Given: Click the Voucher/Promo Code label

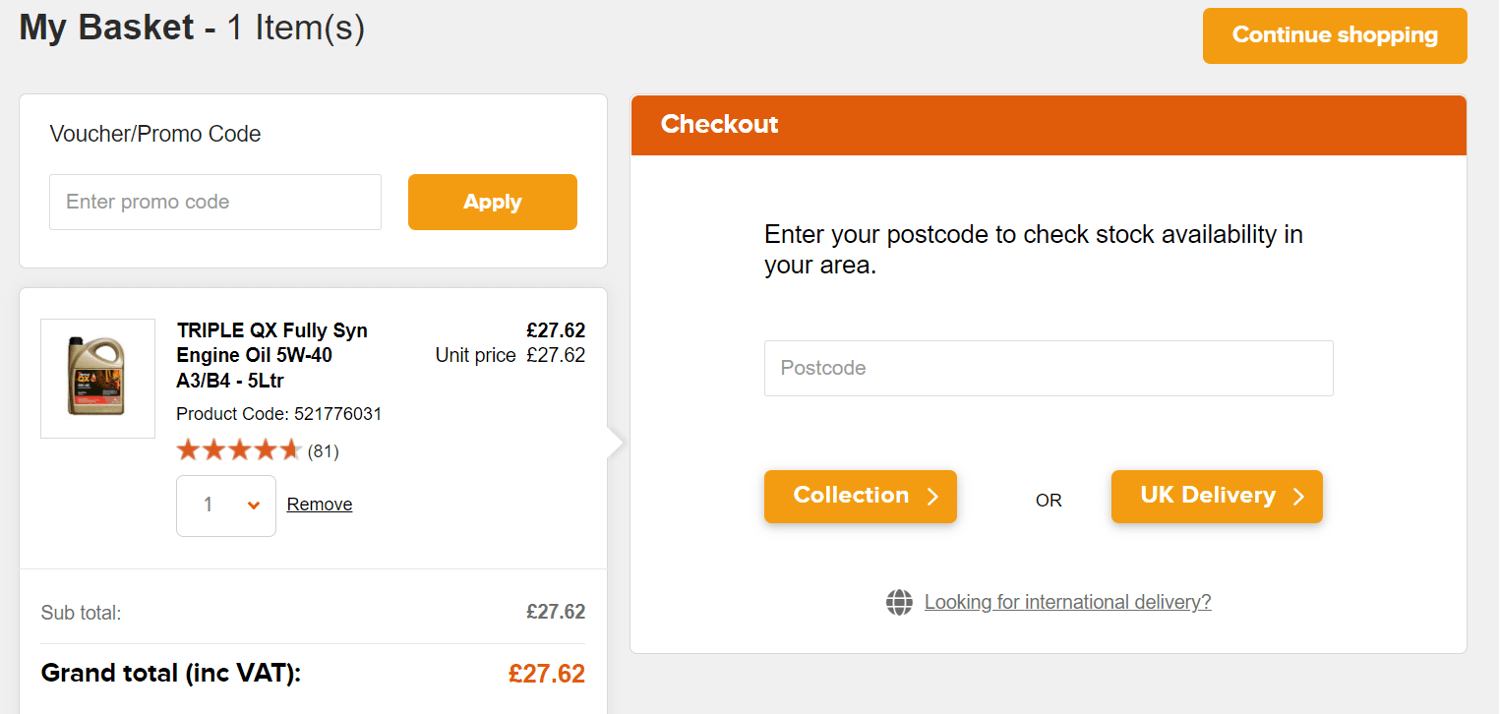Looking at the screenshot, I should [155, 134].
